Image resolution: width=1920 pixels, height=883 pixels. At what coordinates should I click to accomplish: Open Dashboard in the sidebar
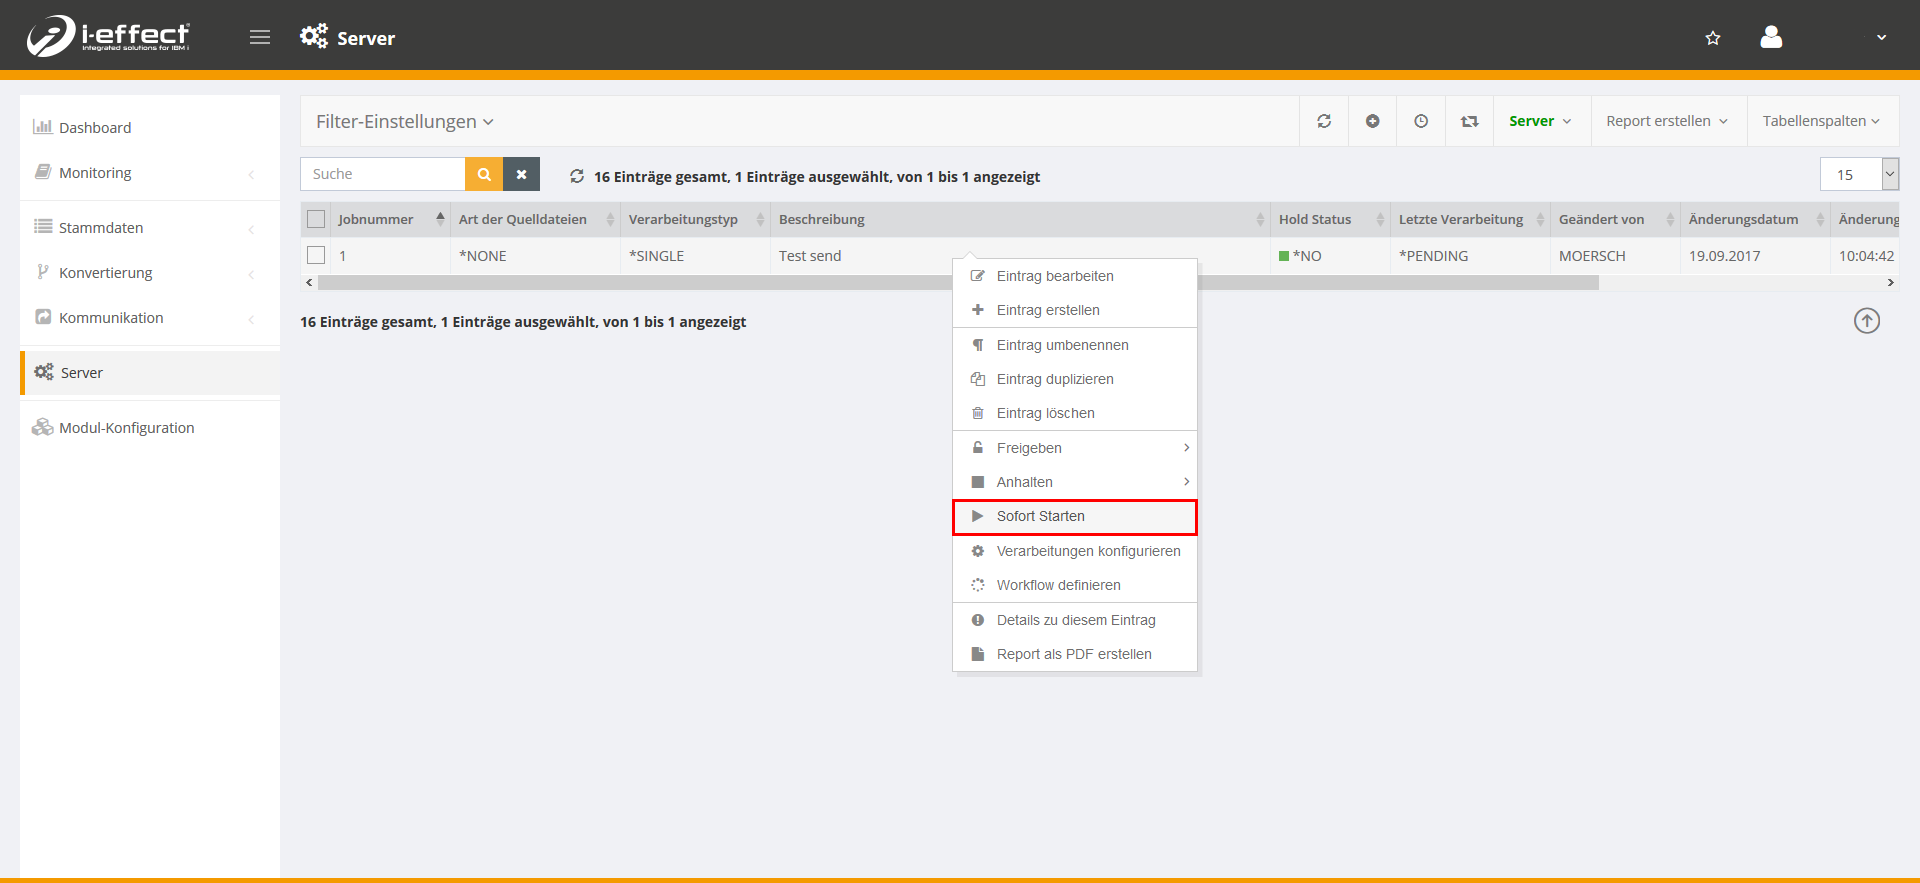tap(95, 128)
